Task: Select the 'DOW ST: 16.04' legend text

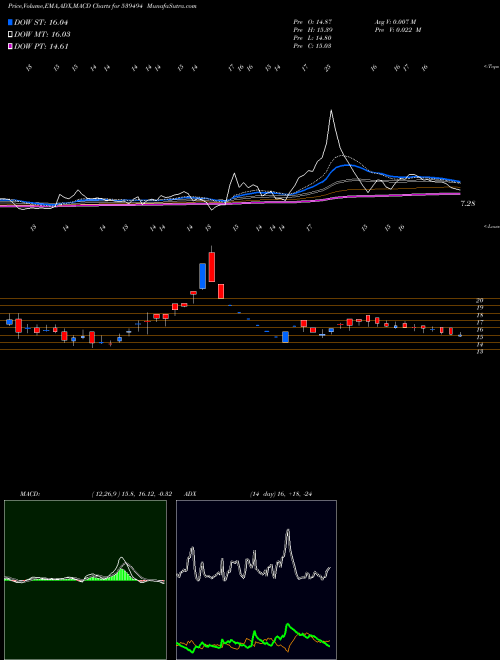Action: (41, 23)
